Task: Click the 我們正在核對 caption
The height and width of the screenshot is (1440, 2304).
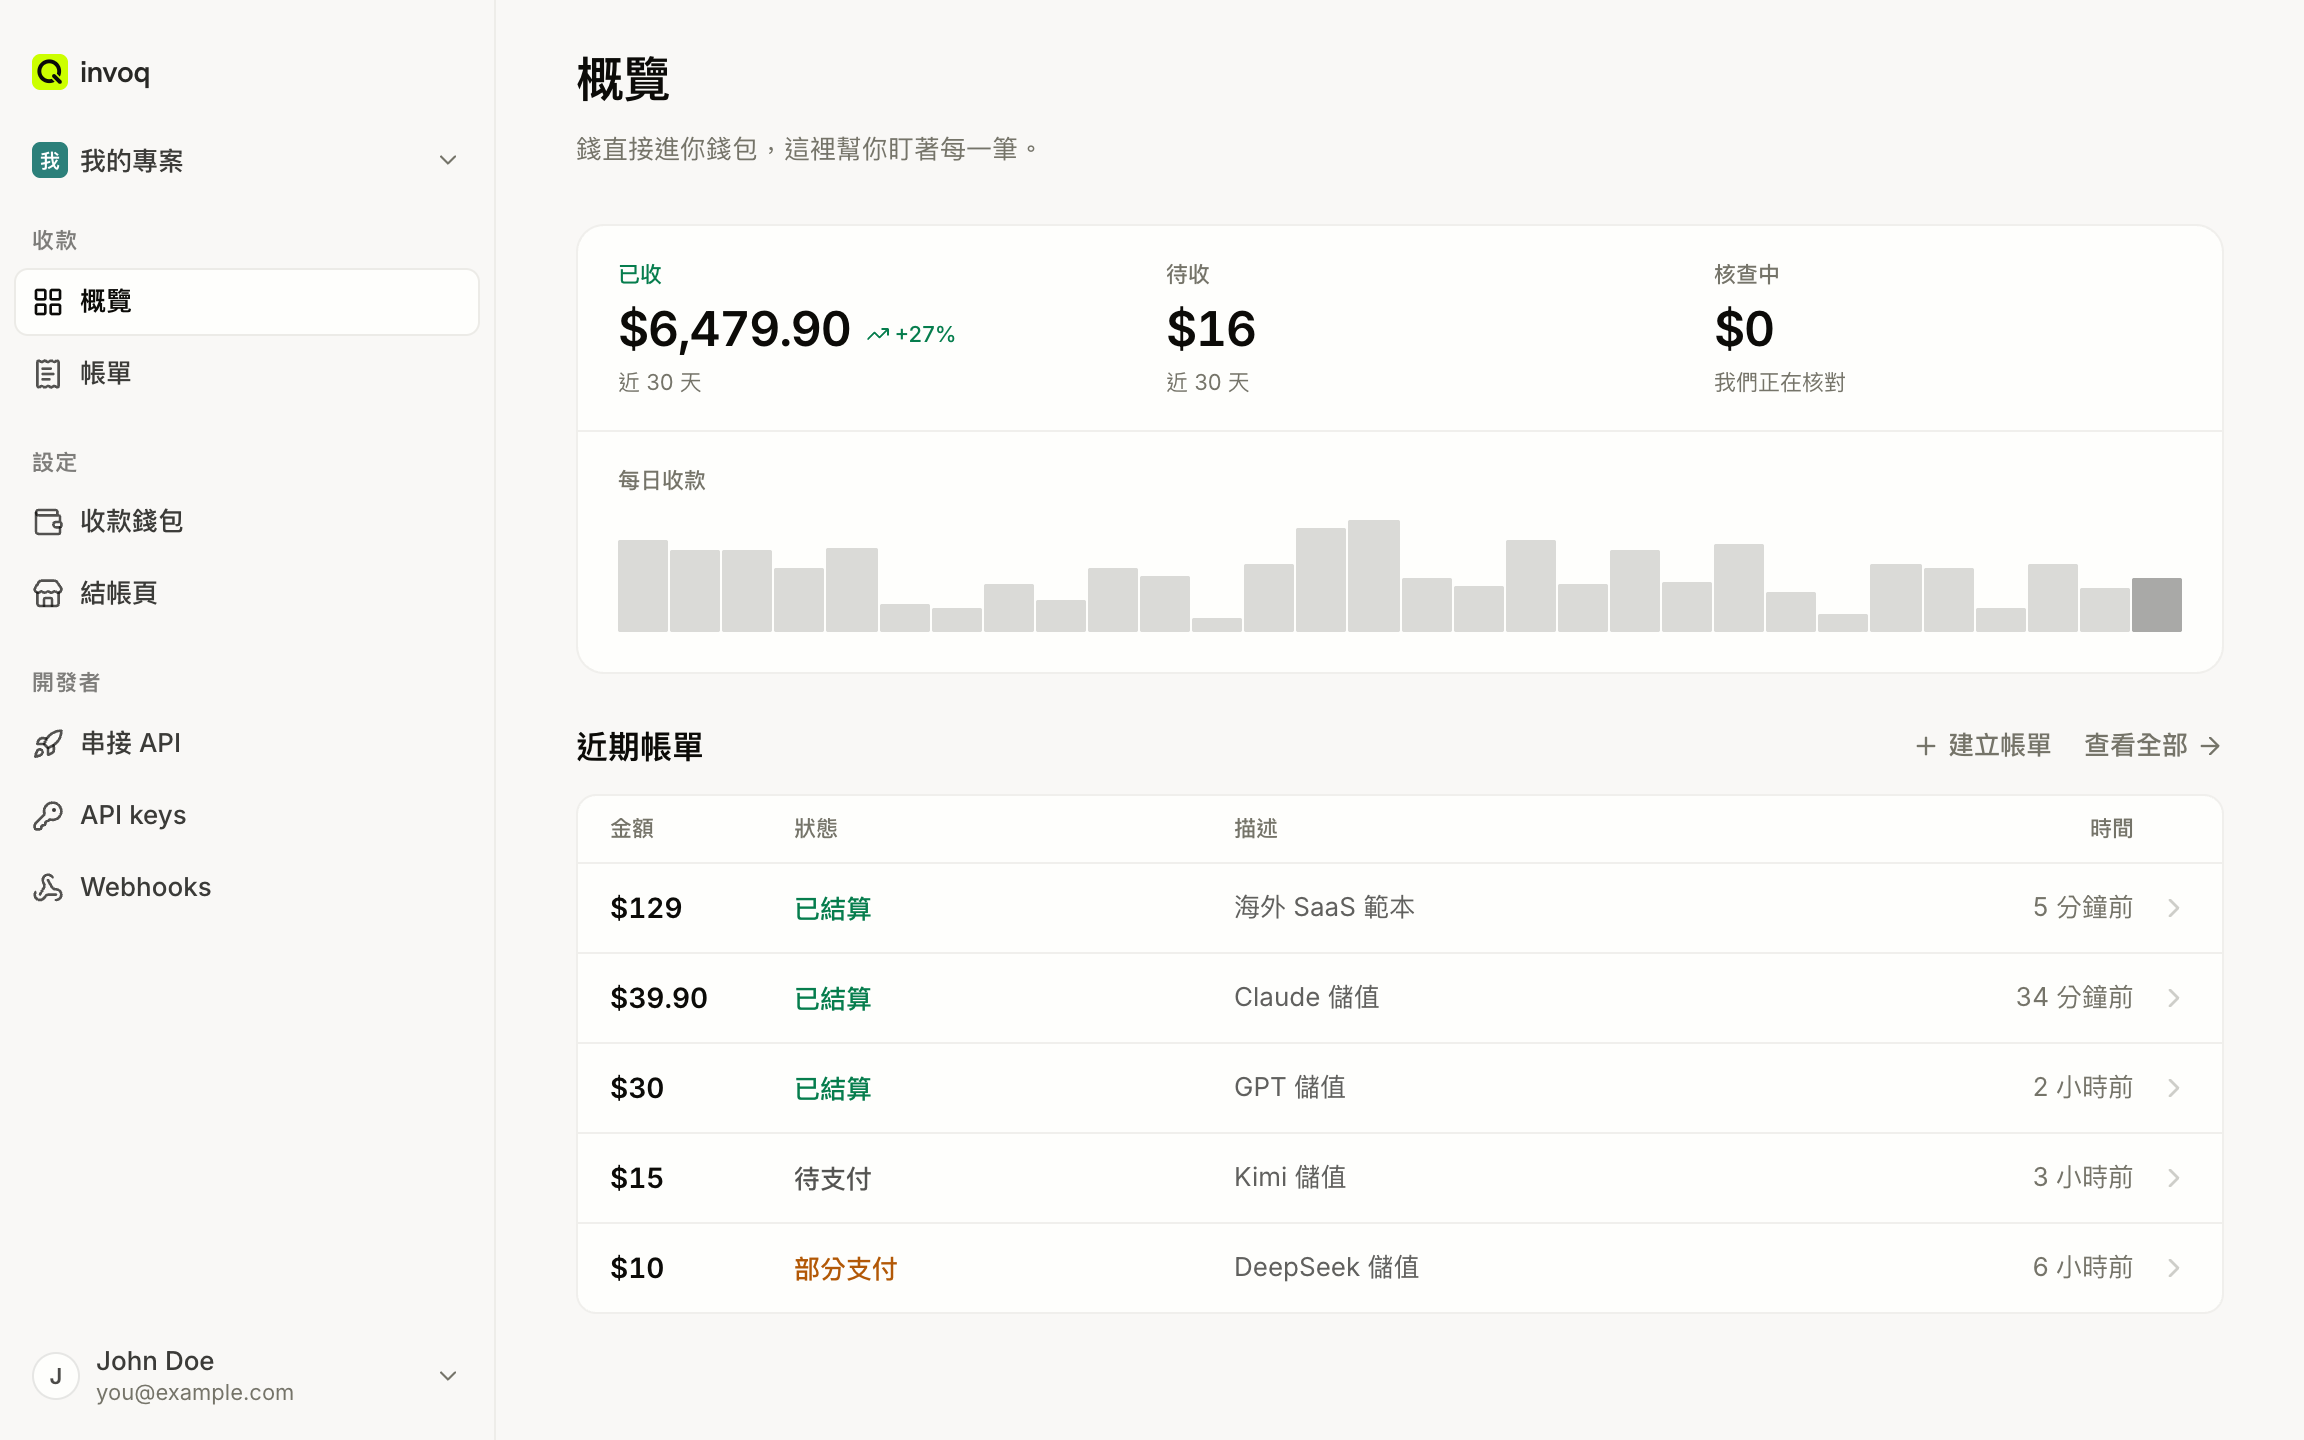Action: click(x=1780, y=383)
